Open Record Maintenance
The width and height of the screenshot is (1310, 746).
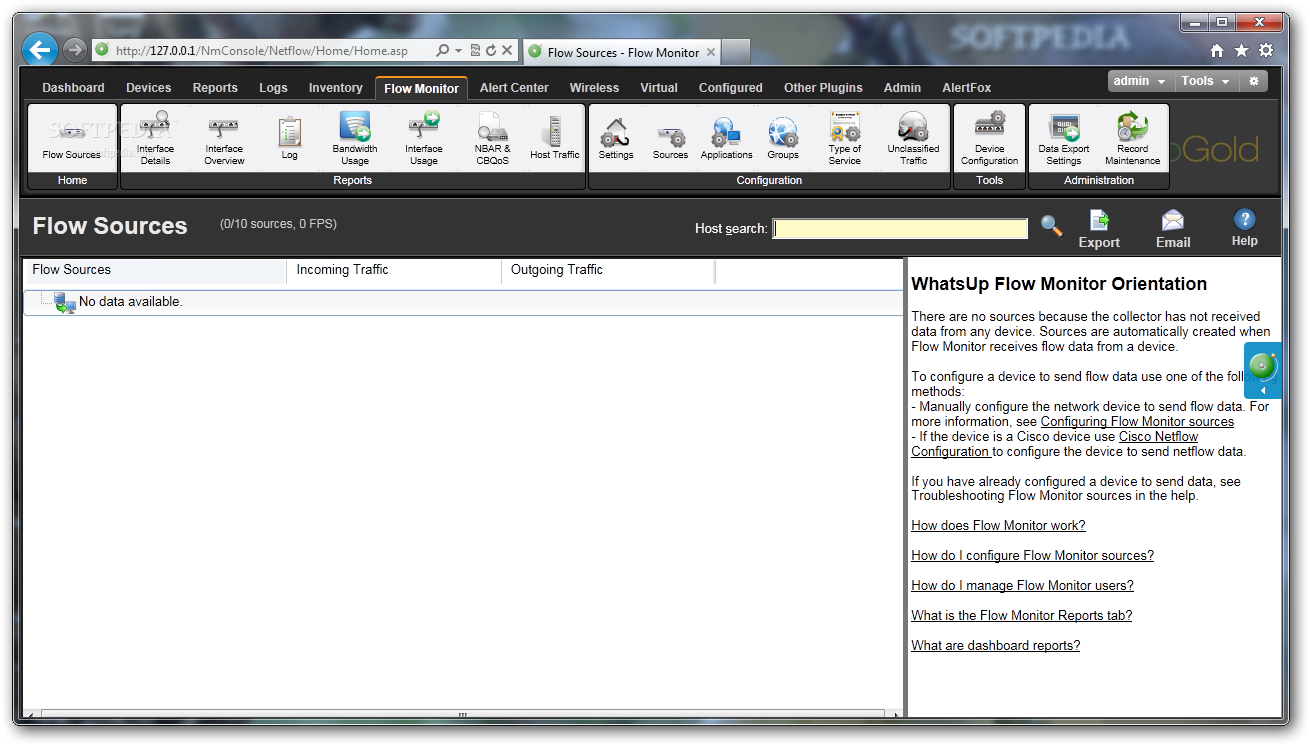click(x=1132, y=138)
